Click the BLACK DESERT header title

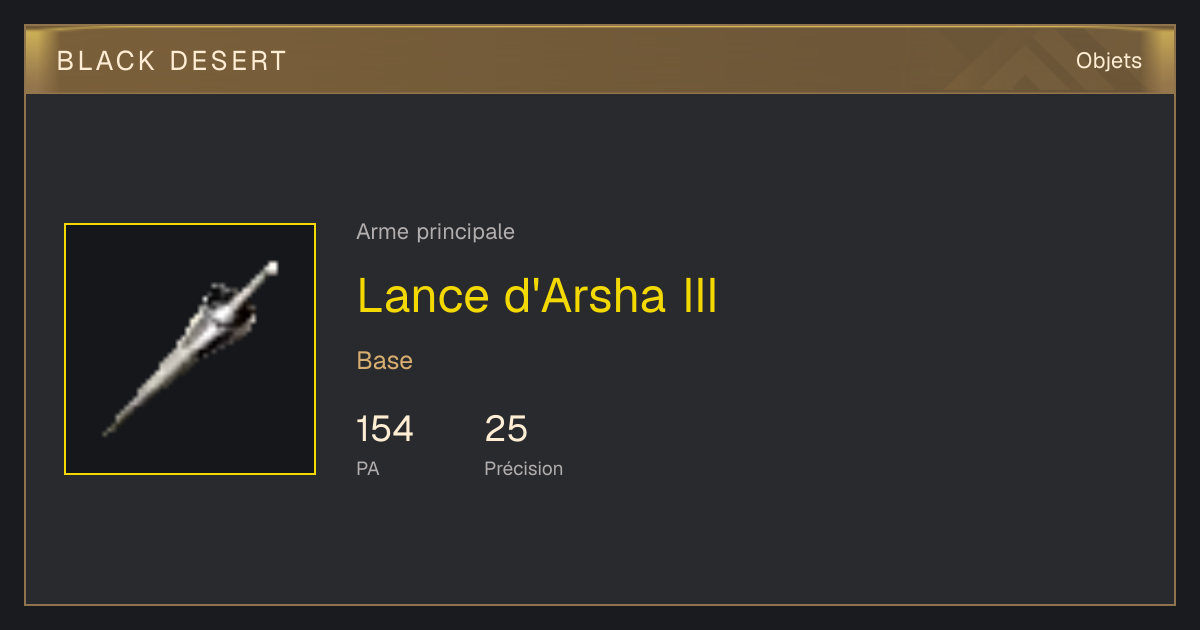point(172,61)
